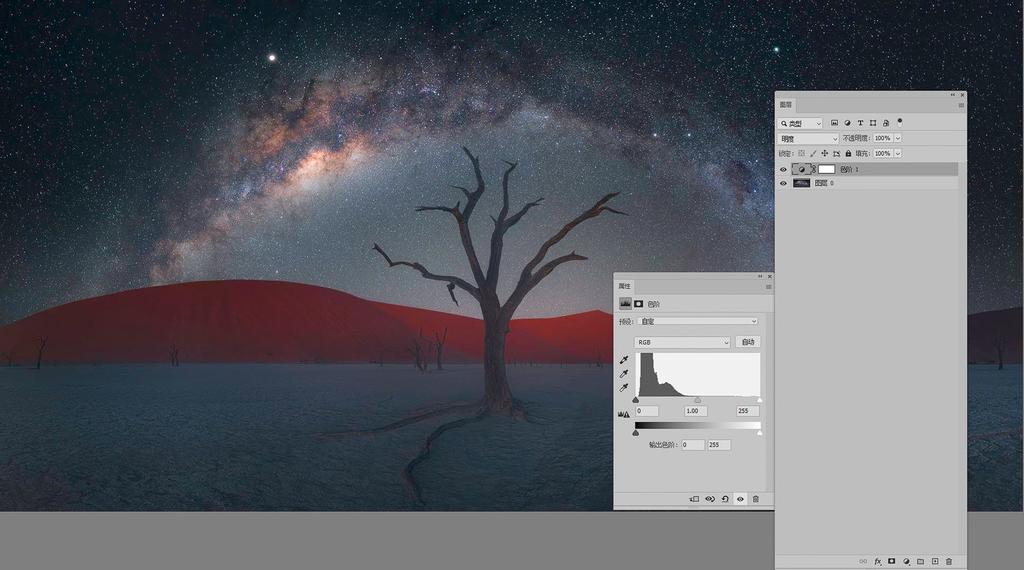Open the layer blend mode dropdown
This screenshot has height=570, width=1024.
pos(808,138)
